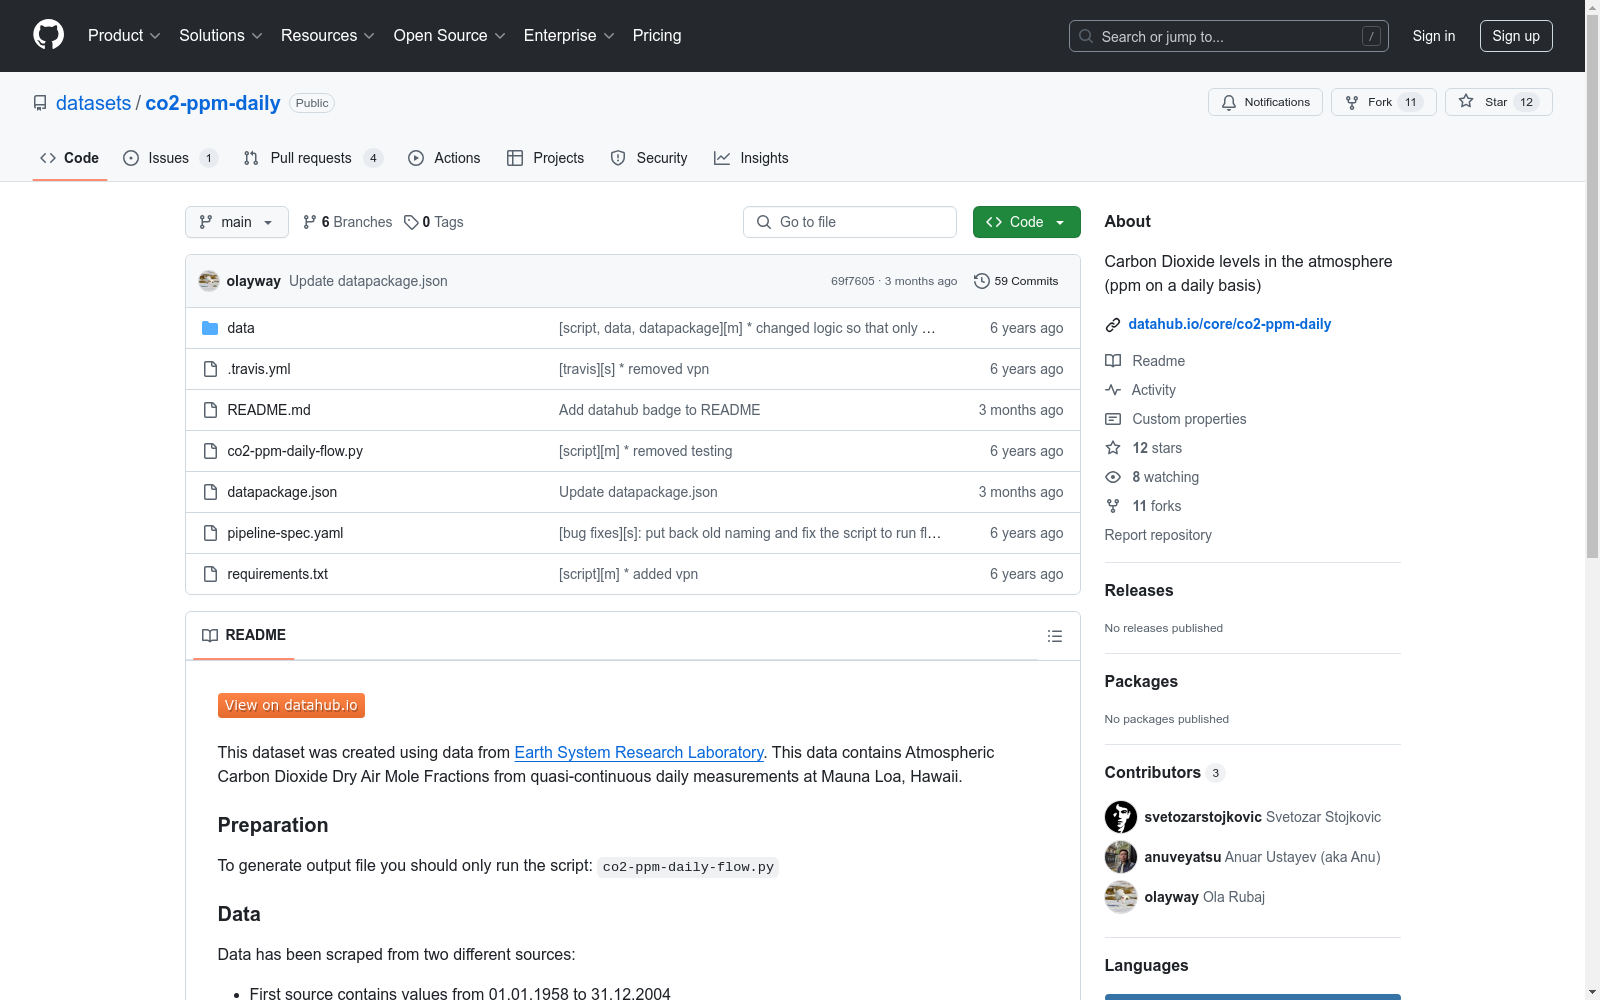Open datapackage.json file
1600x1000 pixels.
tap(282, 492)
